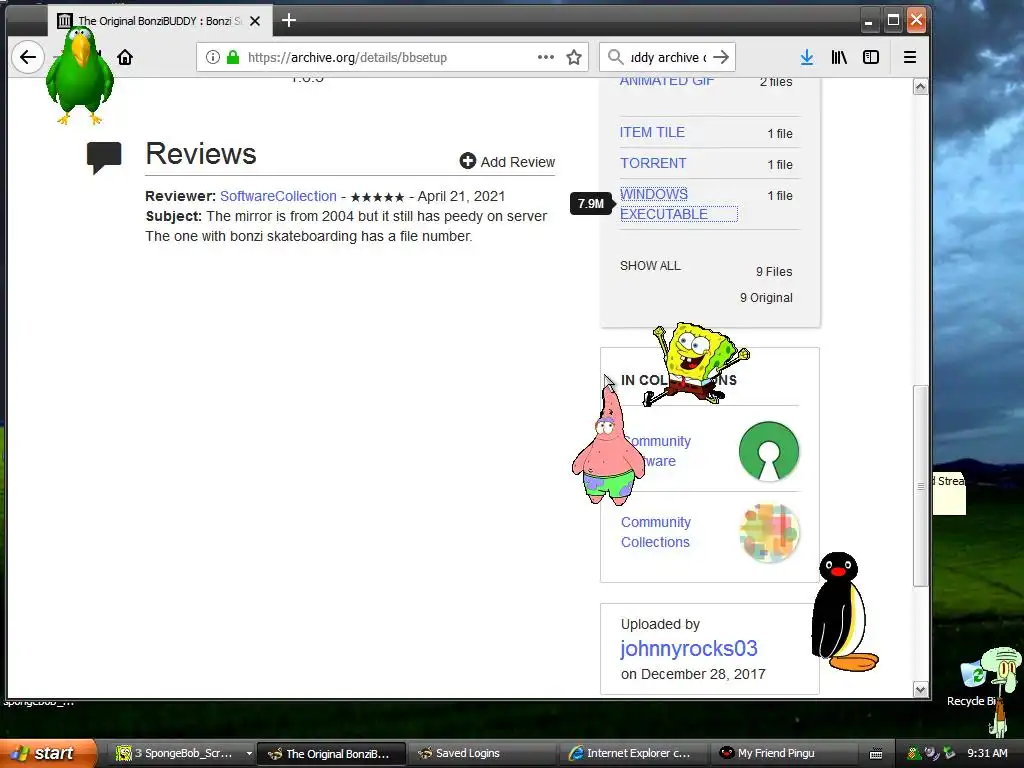Viewport: 1024px width, 768px height.
Task: Click the Reviews speech bubble icon
Action: 104,157
